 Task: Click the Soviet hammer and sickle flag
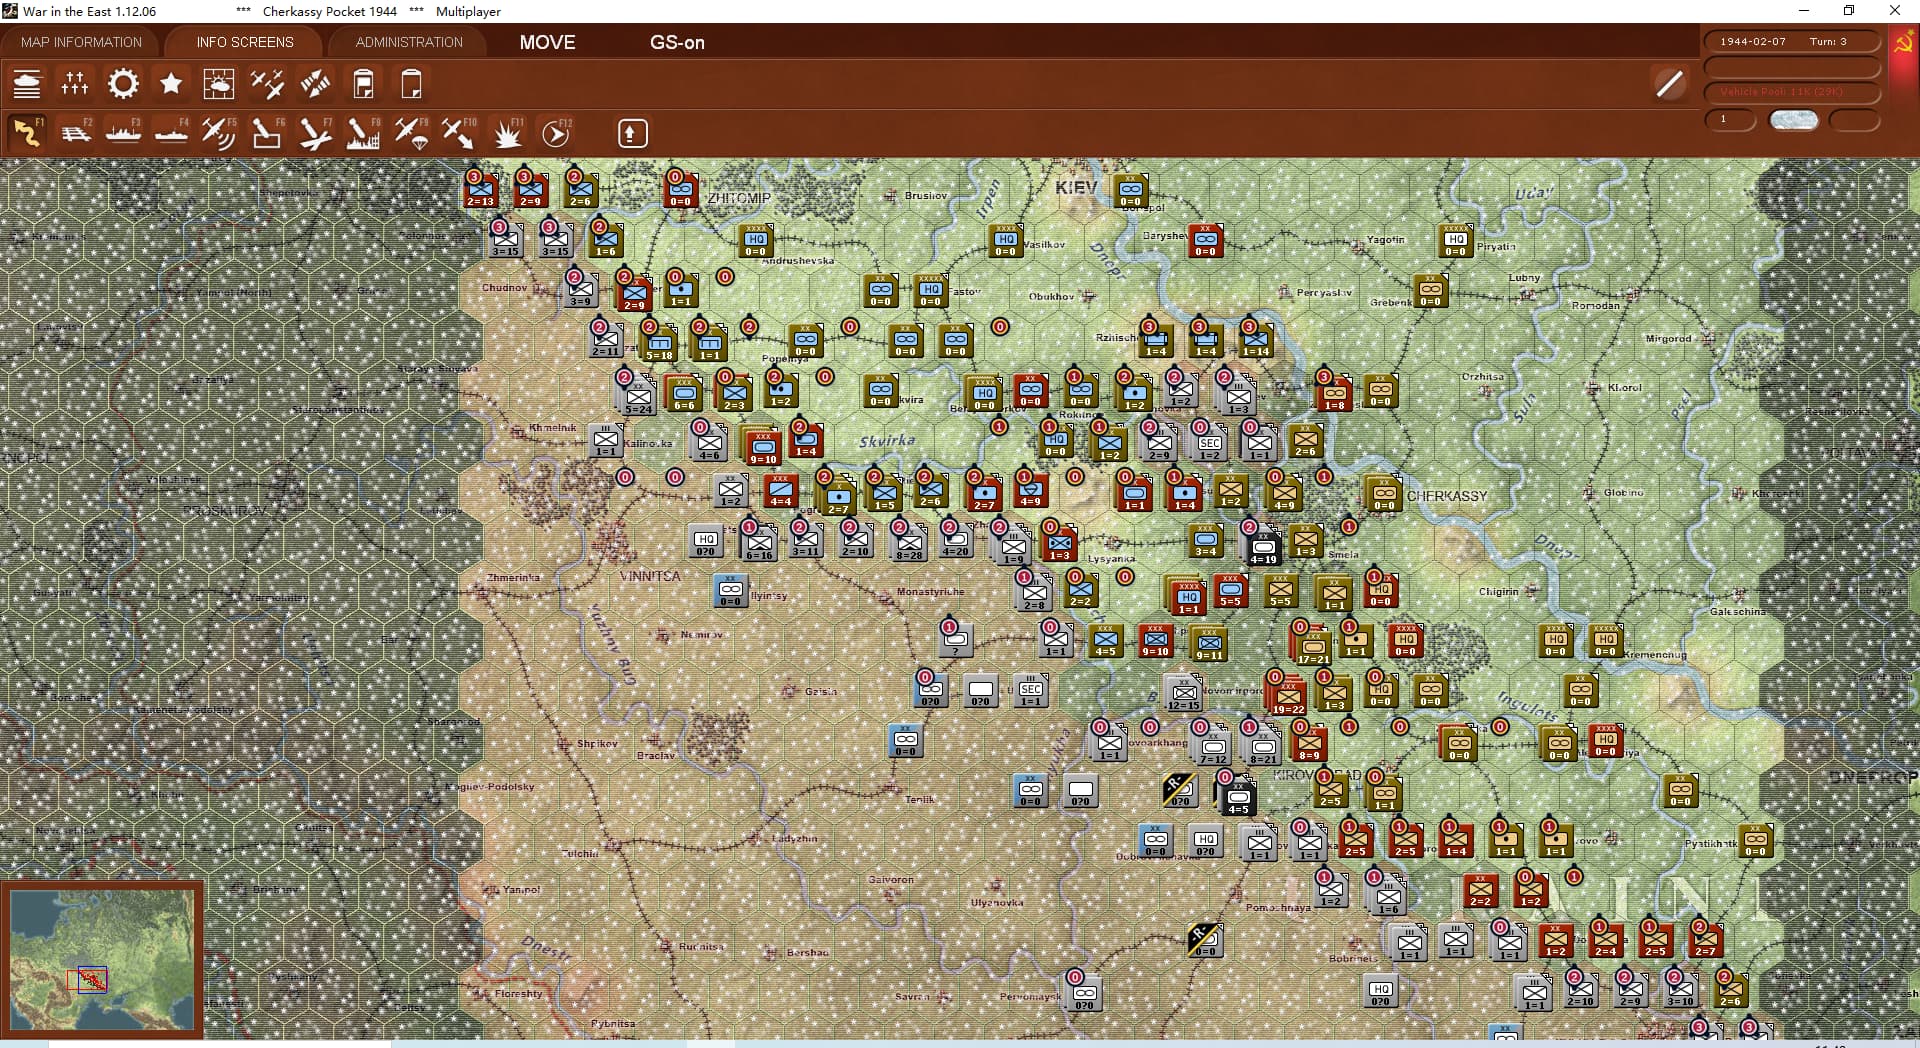click(x=1904, y=43)
